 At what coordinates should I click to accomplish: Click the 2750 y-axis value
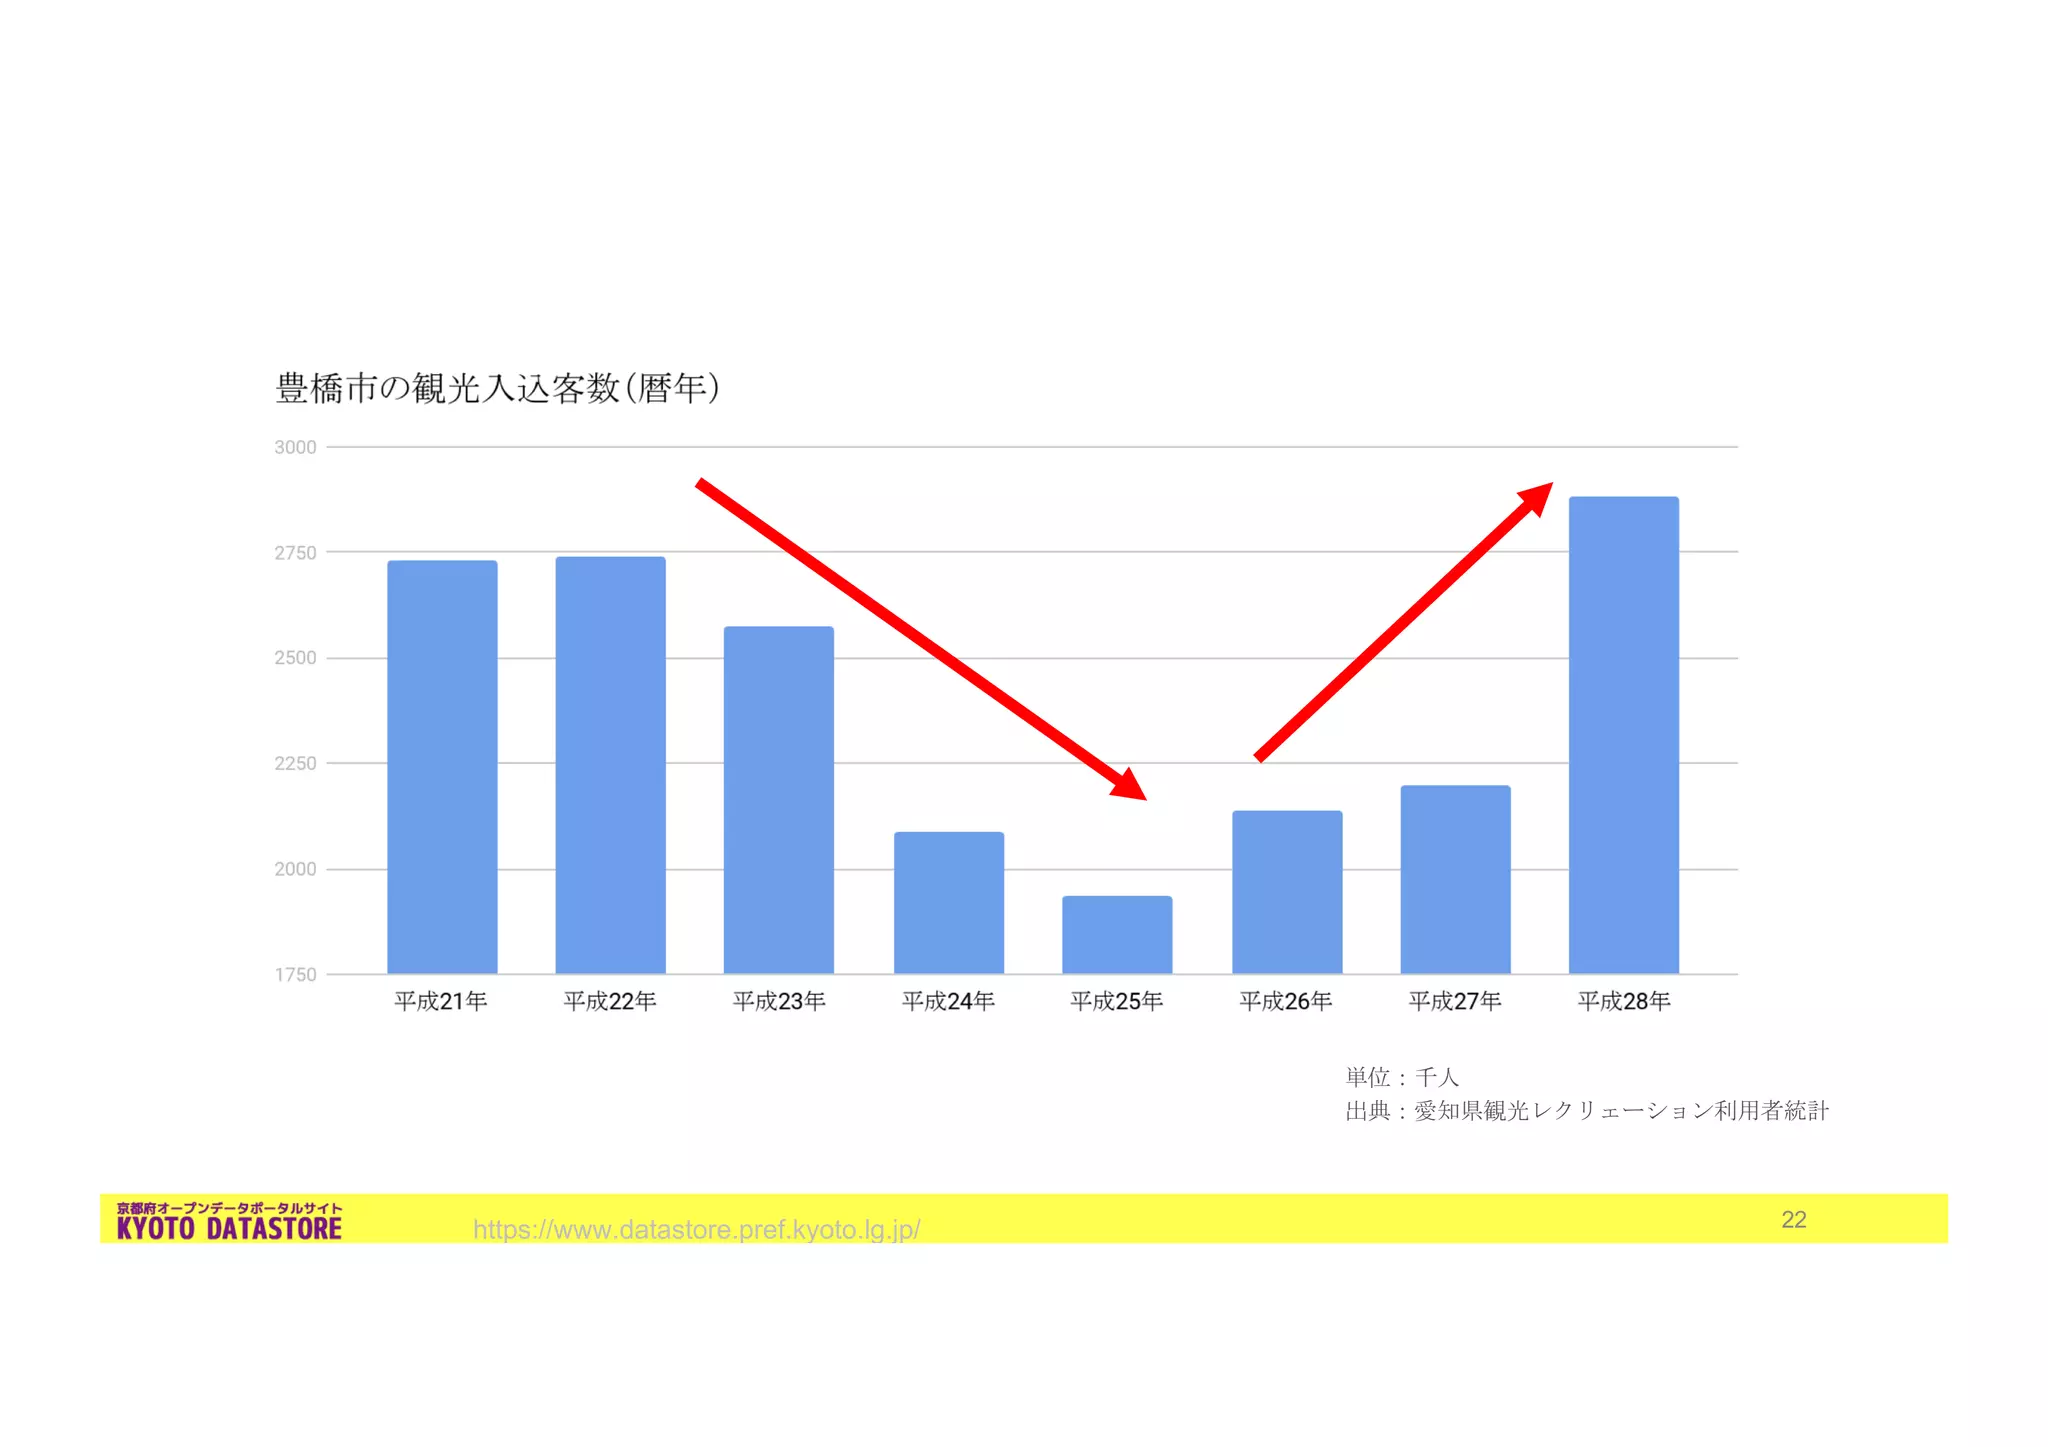point(295,553)
